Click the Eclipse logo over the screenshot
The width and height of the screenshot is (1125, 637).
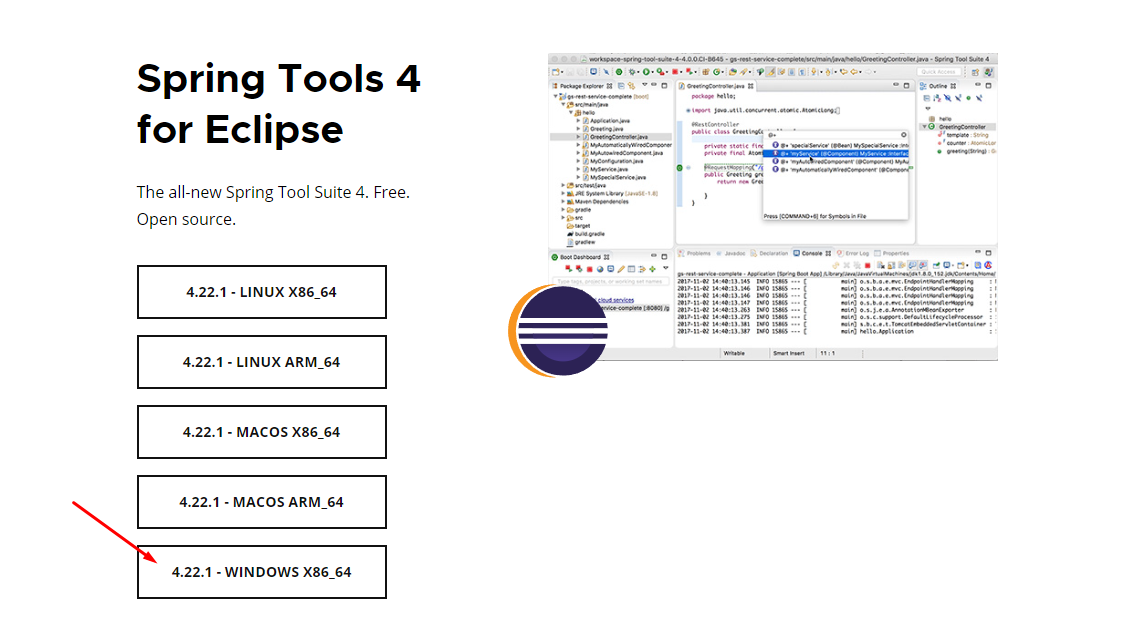coord(558,331)
